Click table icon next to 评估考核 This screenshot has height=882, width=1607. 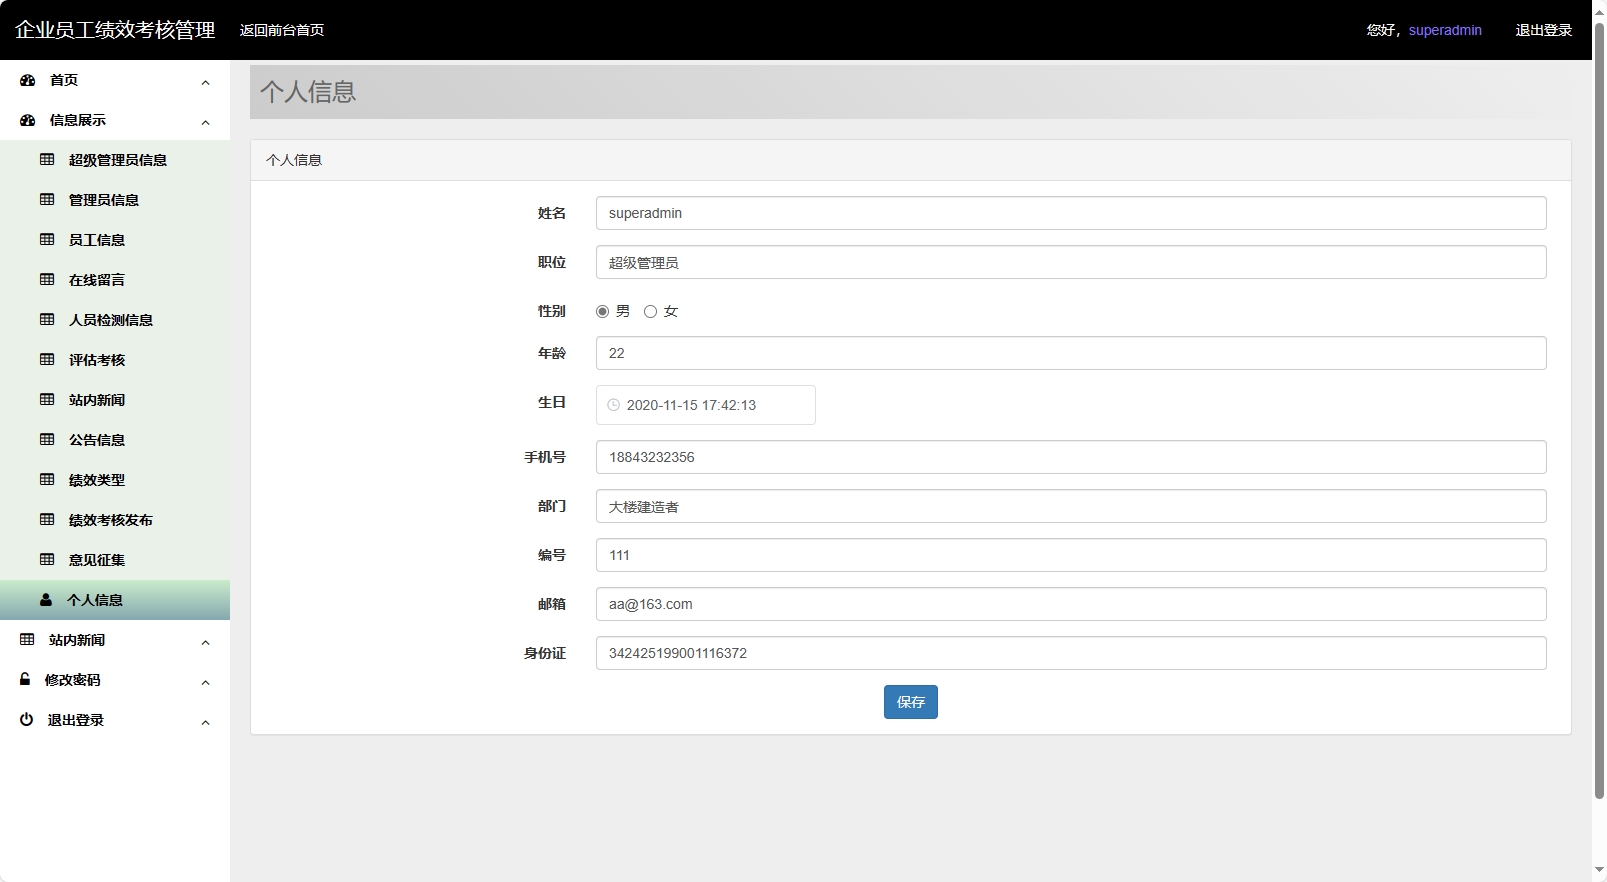click(47, 359)
